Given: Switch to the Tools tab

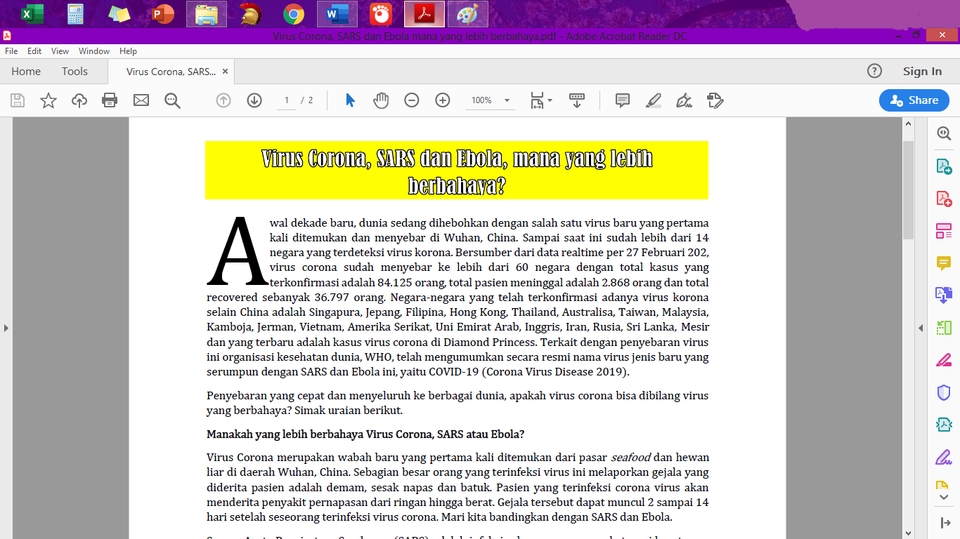Looking at the screenshot, I should click(75, 72).
